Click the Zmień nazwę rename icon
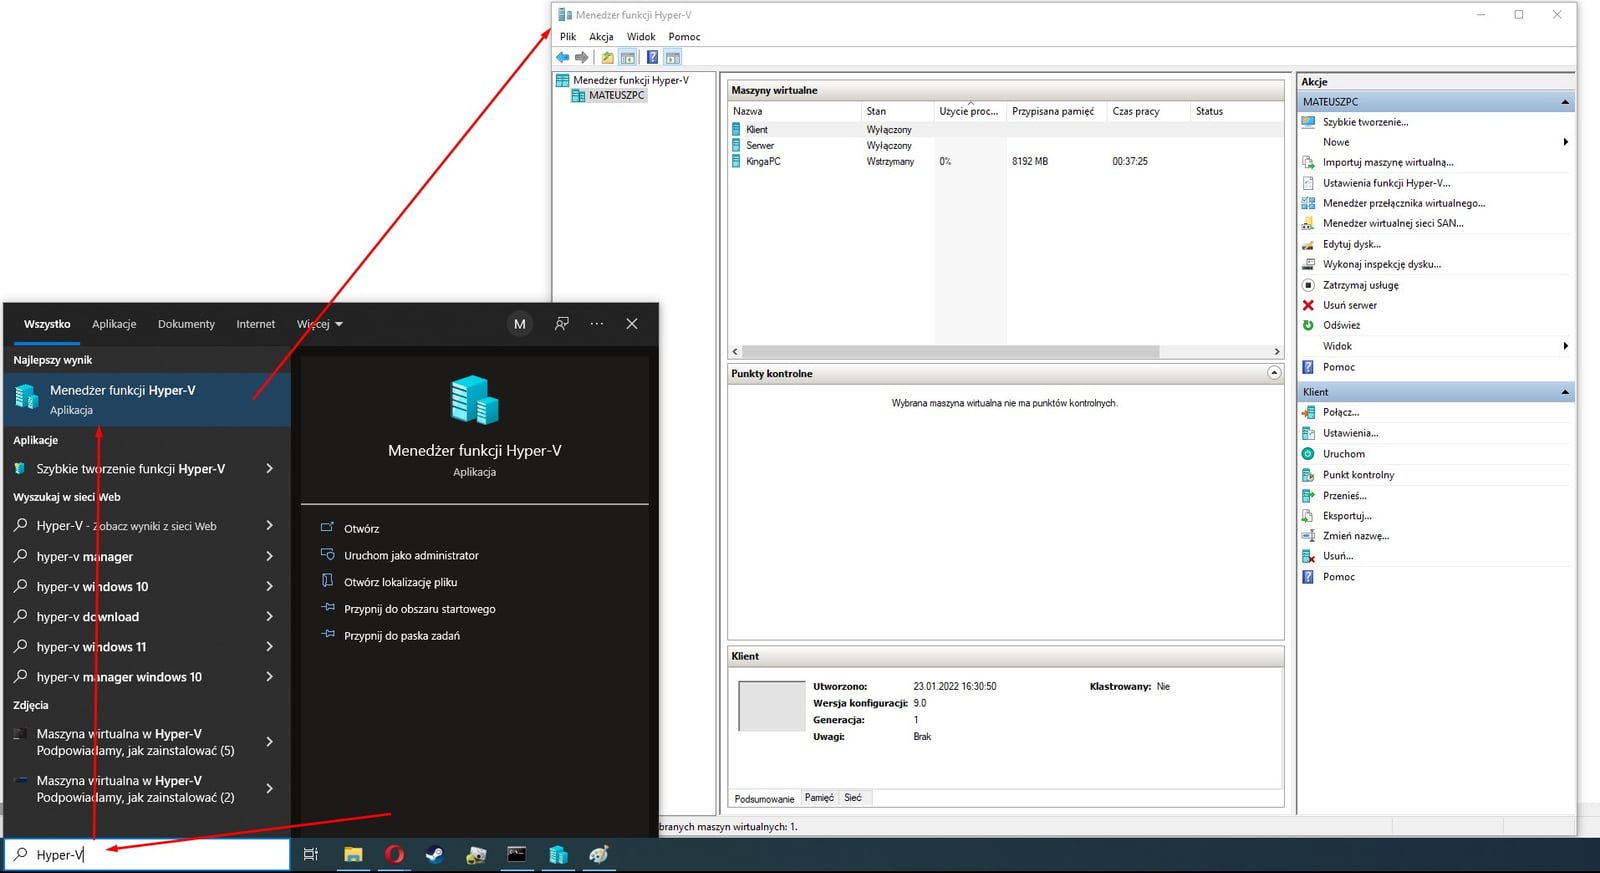 point(1308,536)
